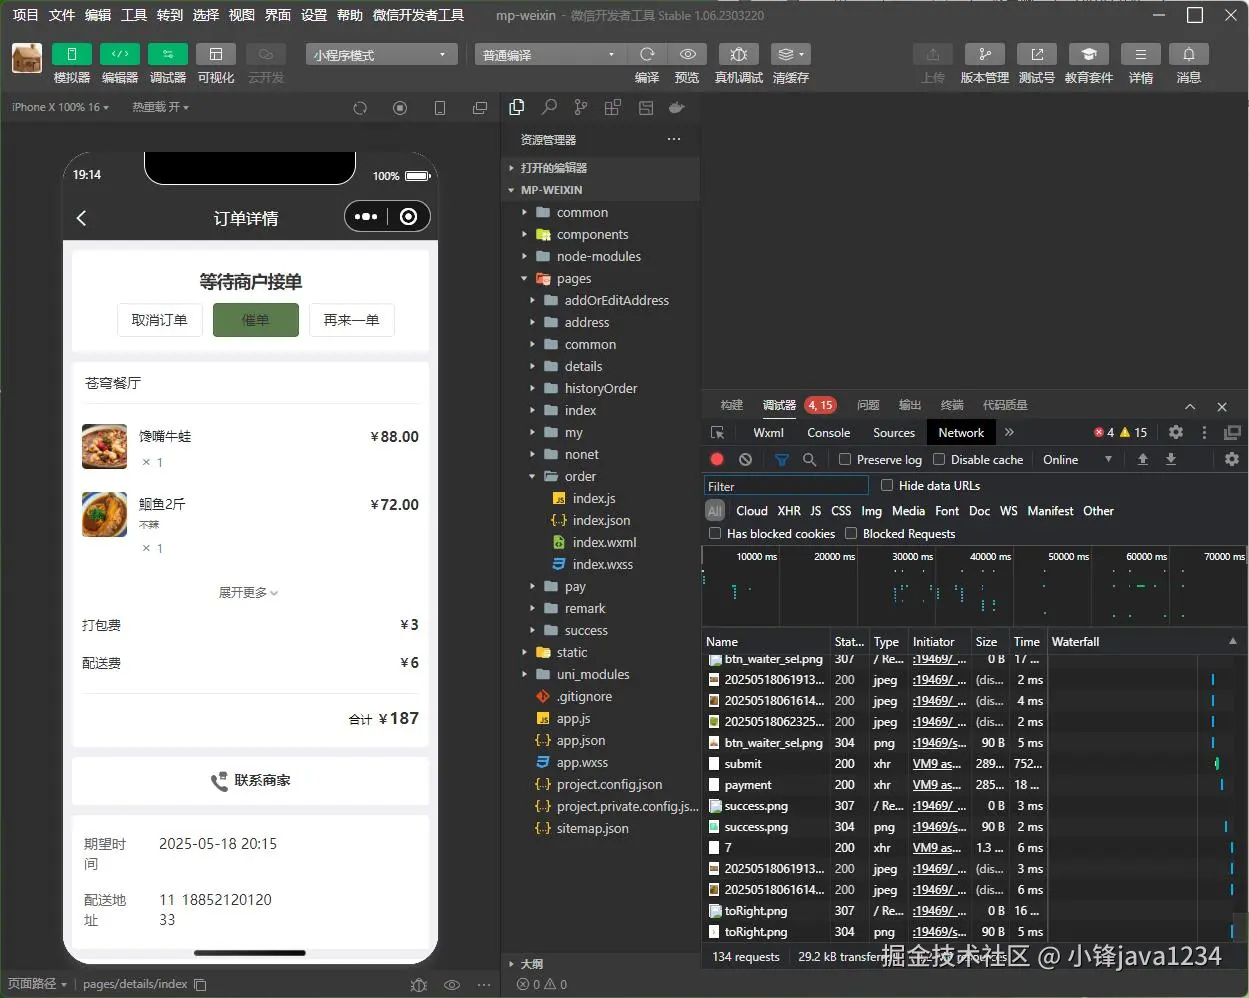Open the 微信开发者工具 menu
The width and height of the screenshot is (1249, 998).
pyautogui.click(x=418, y=14)
